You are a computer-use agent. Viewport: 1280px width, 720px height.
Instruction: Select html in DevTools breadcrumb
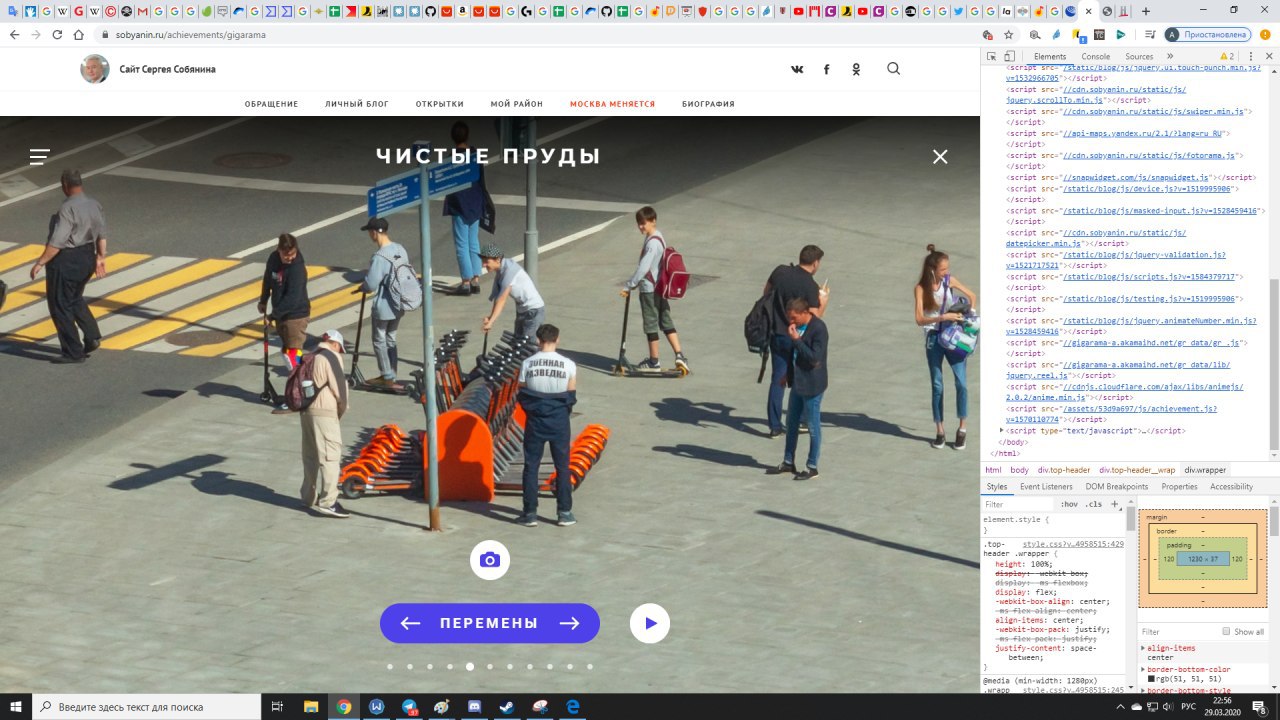(993, 470)
